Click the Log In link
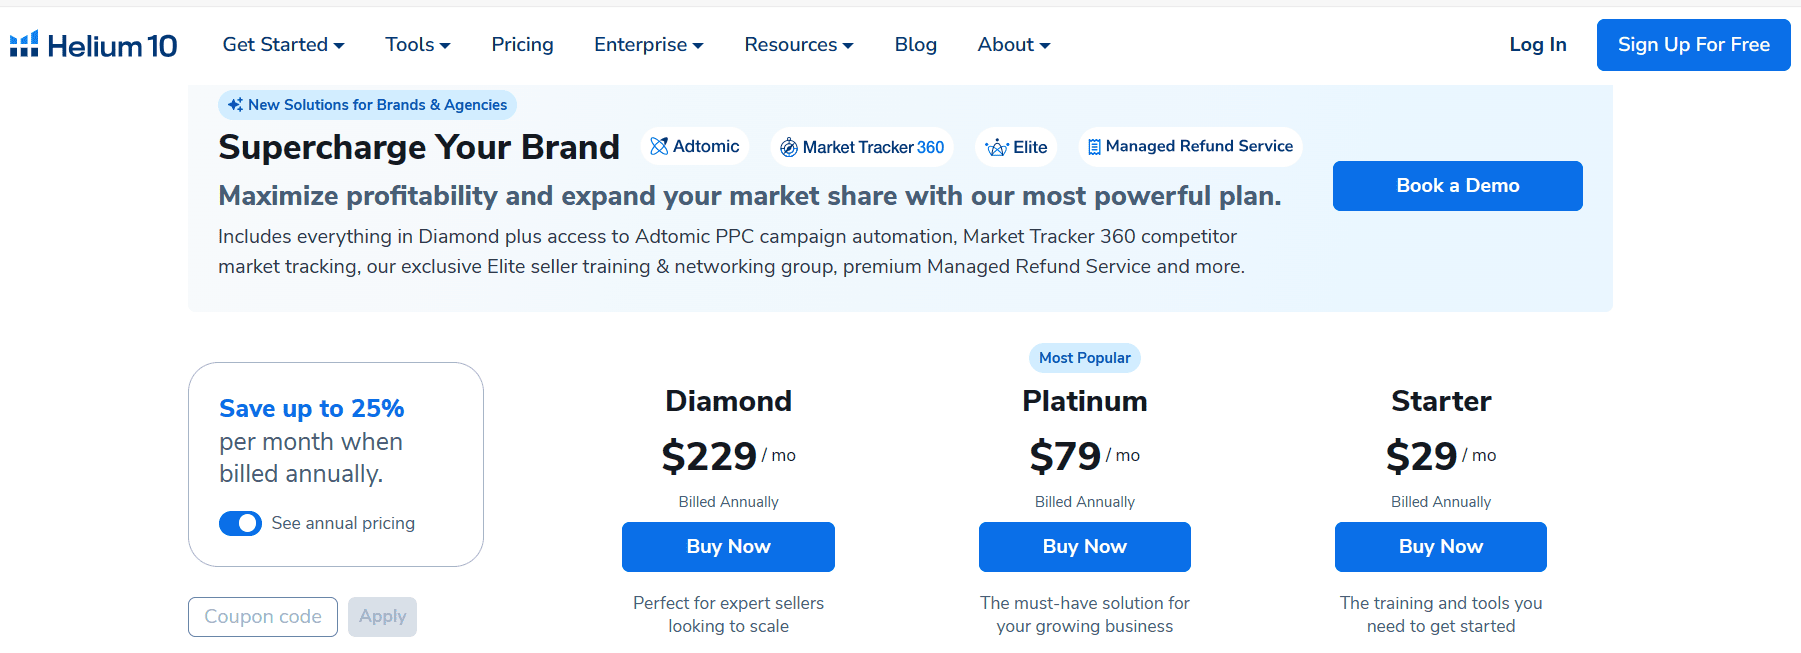1801x653 pixels. [x=1537, y=45]
